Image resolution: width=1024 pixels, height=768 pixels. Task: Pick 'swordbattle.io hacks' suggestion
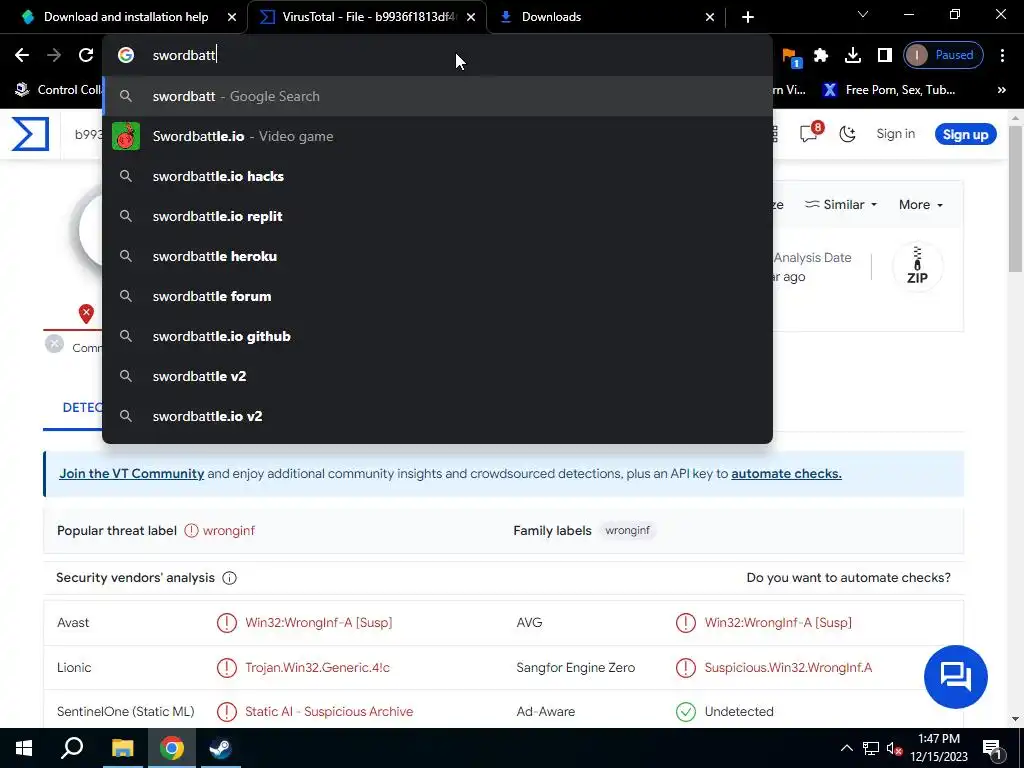tap(438, 176)
